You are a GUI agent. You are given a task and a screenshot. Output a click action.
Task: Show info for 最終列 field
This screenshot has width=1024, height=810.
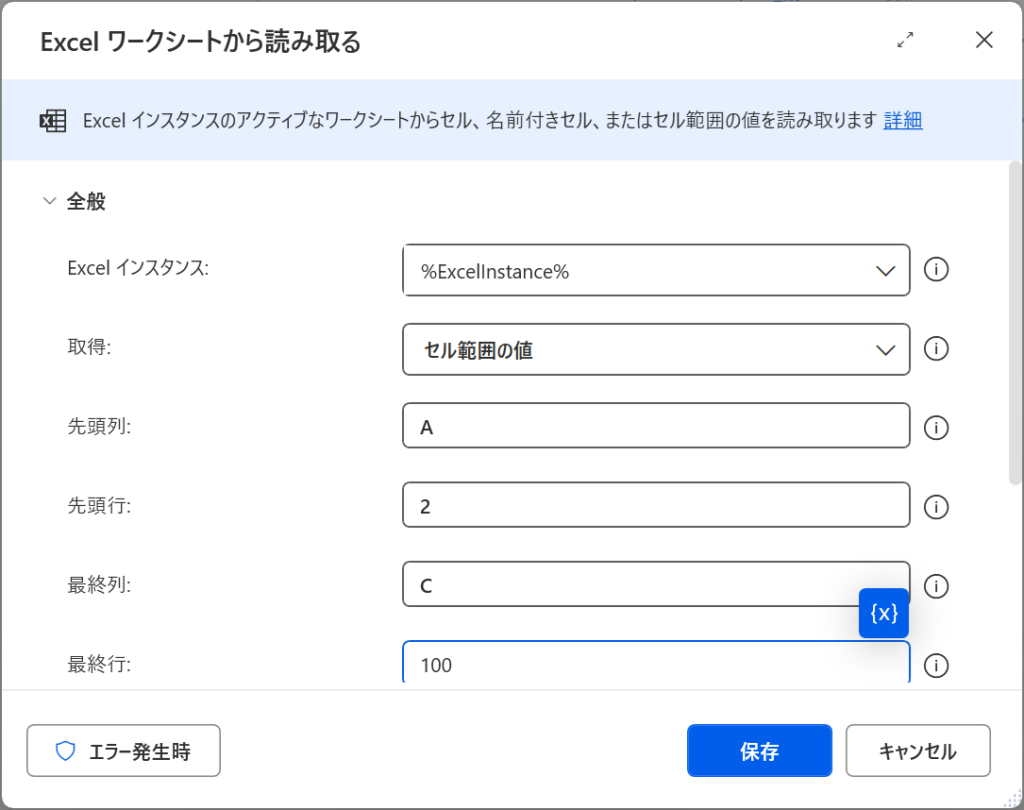click(x=936, y=586)
